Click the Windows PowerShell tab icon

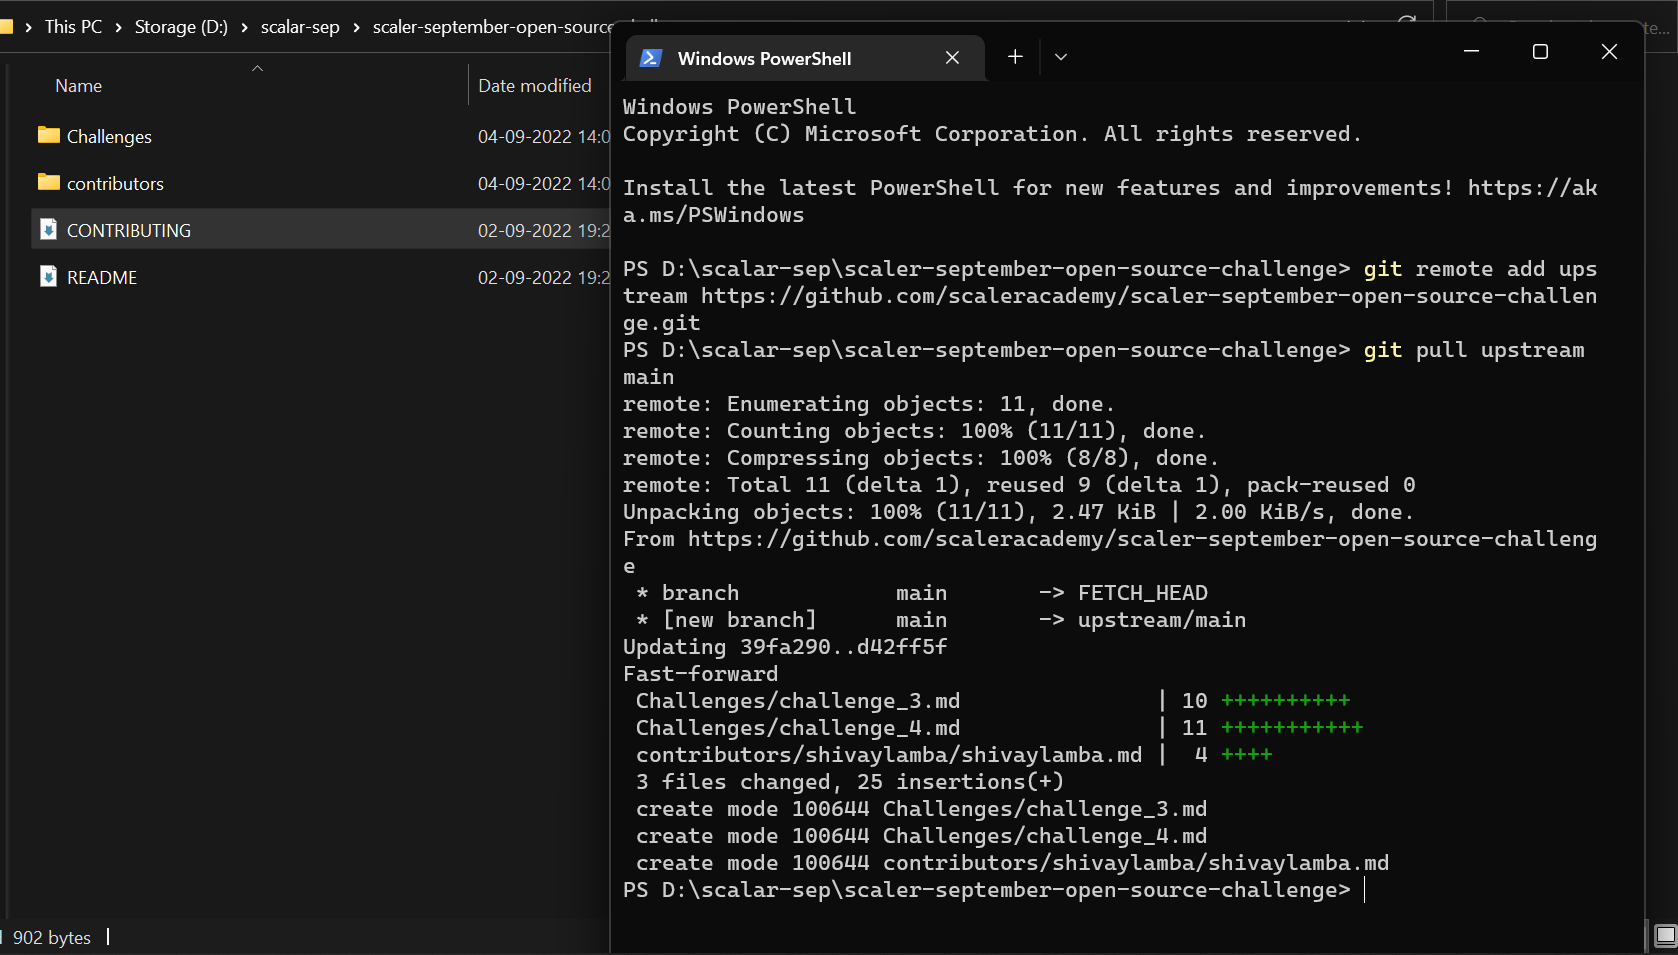pos(652,58)
